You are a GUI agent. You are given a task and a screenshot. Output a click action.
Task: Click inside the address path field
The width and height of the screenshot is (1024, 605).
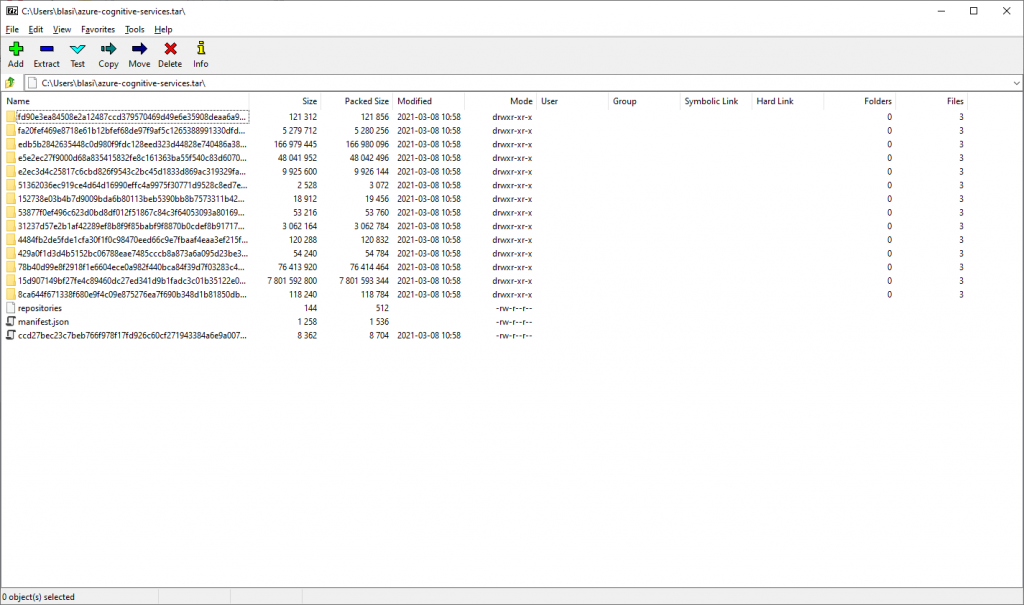pyautogui.click(x=500, y=83)
